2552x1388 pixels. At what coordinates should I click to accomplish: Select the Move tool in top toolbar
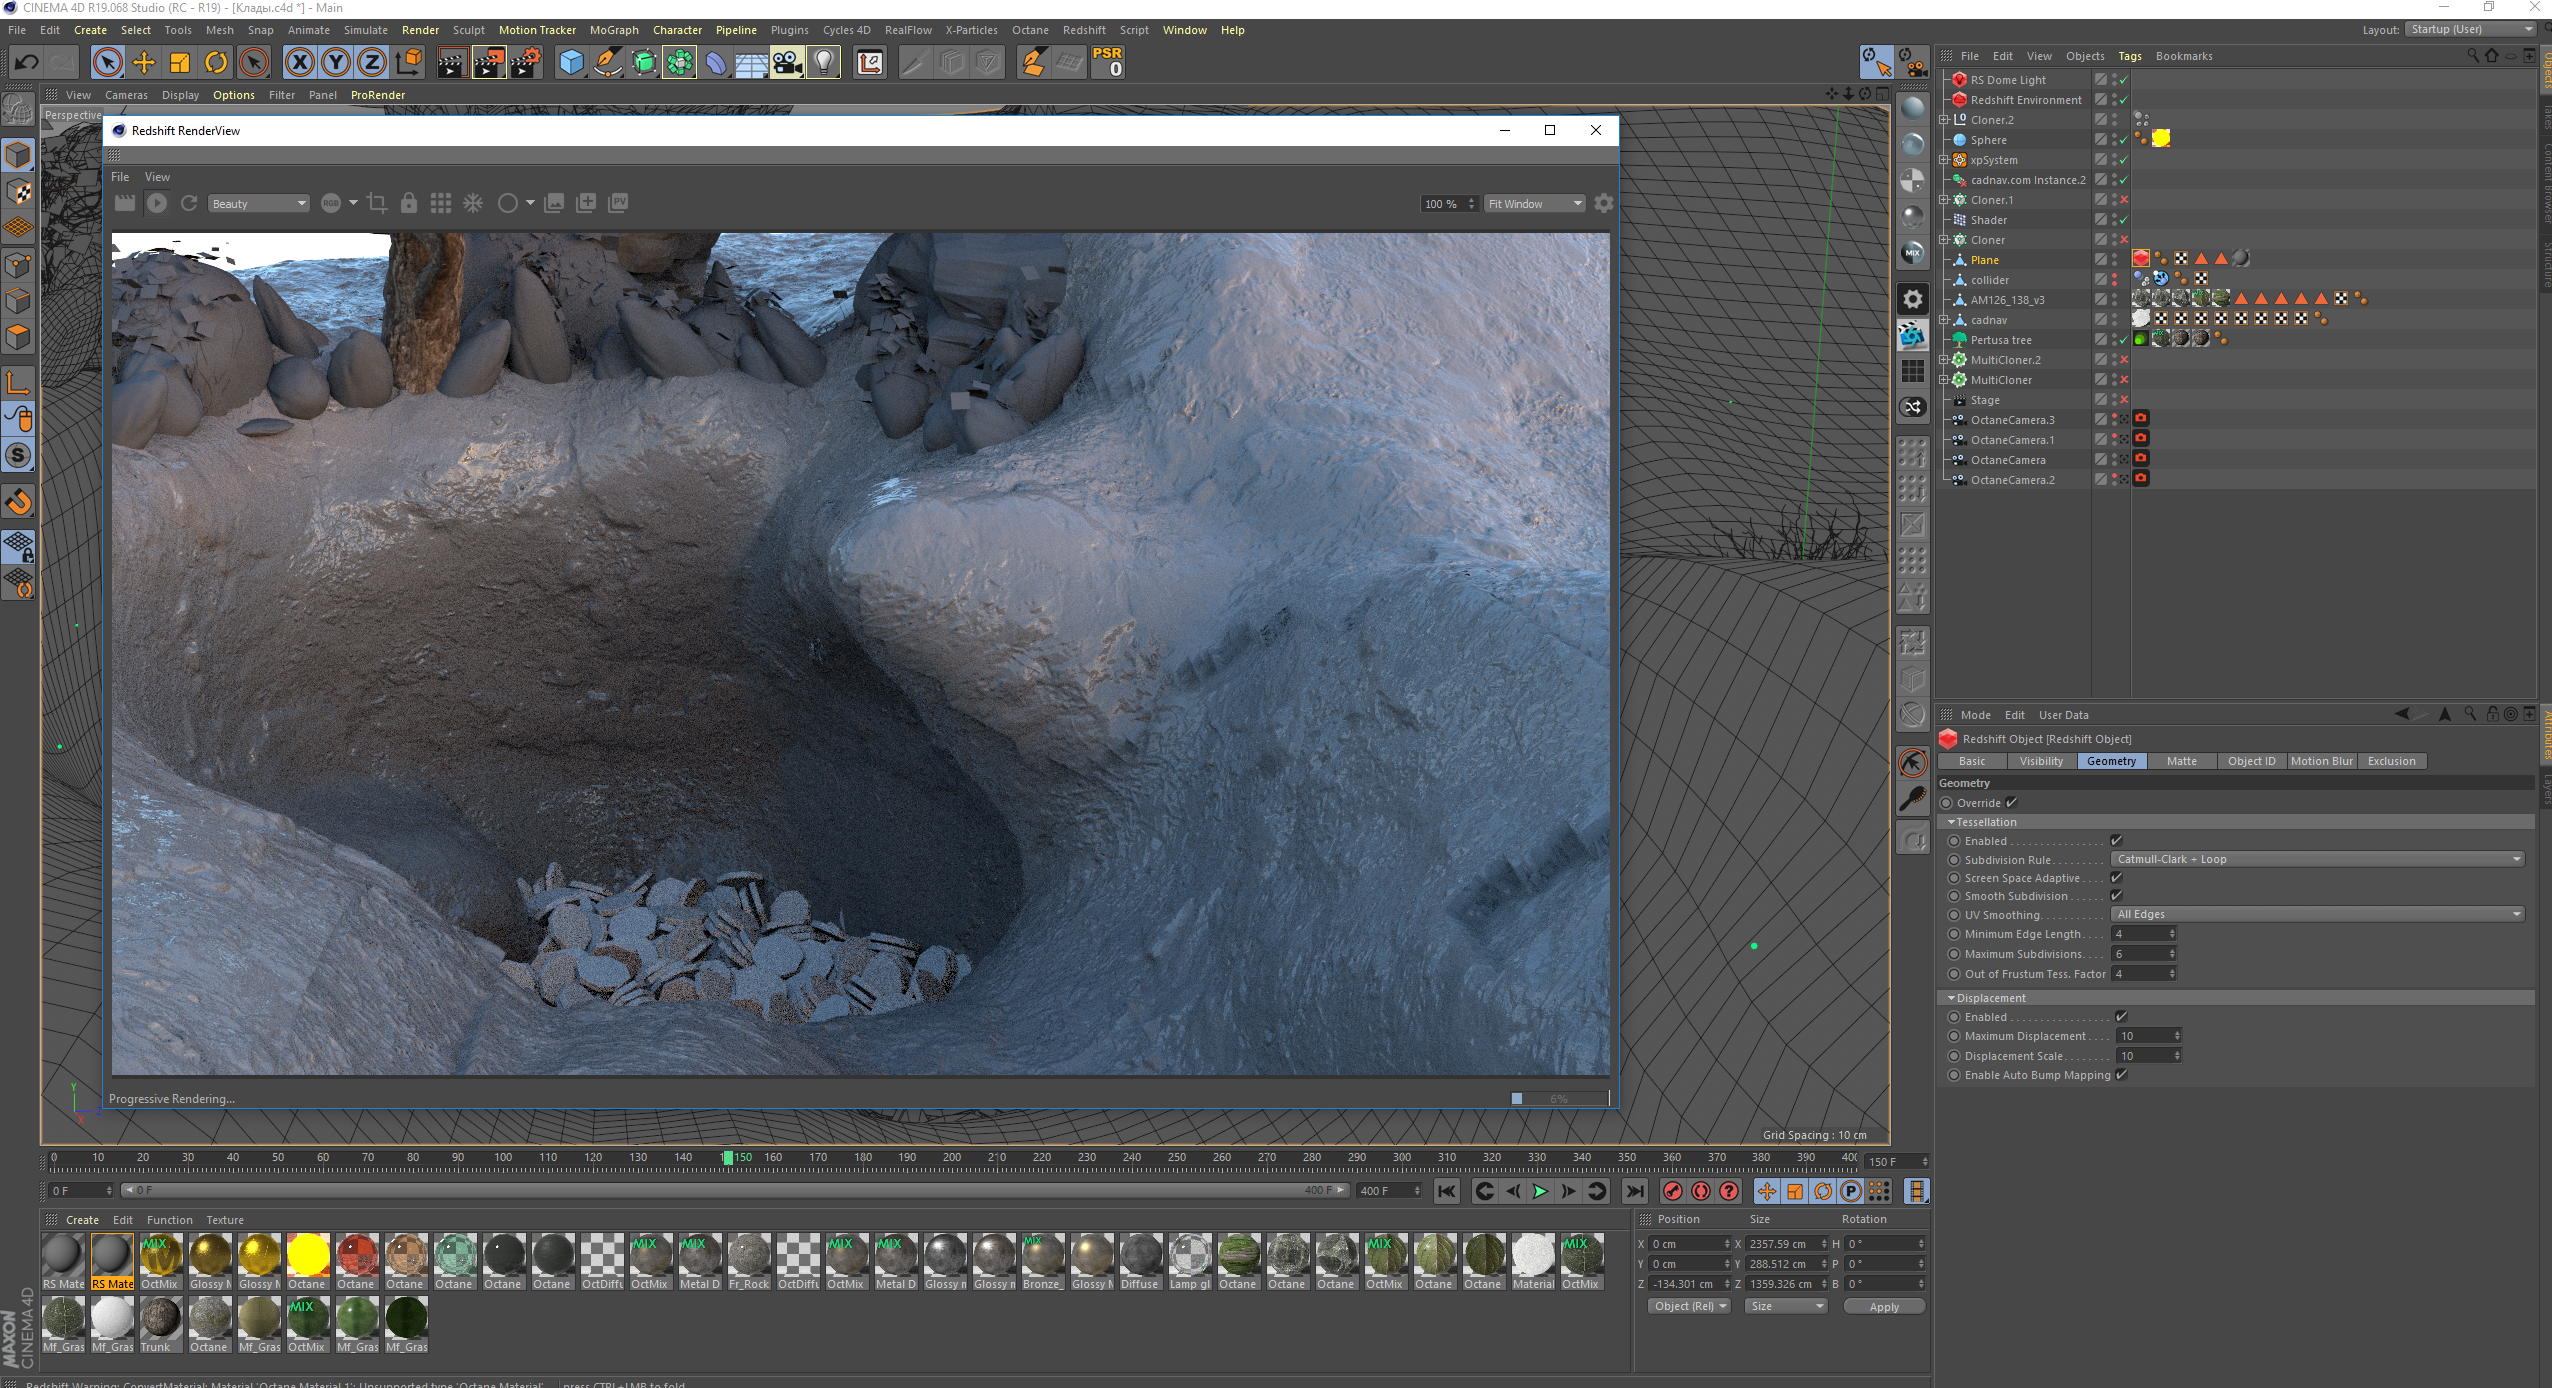click(144, 63)
